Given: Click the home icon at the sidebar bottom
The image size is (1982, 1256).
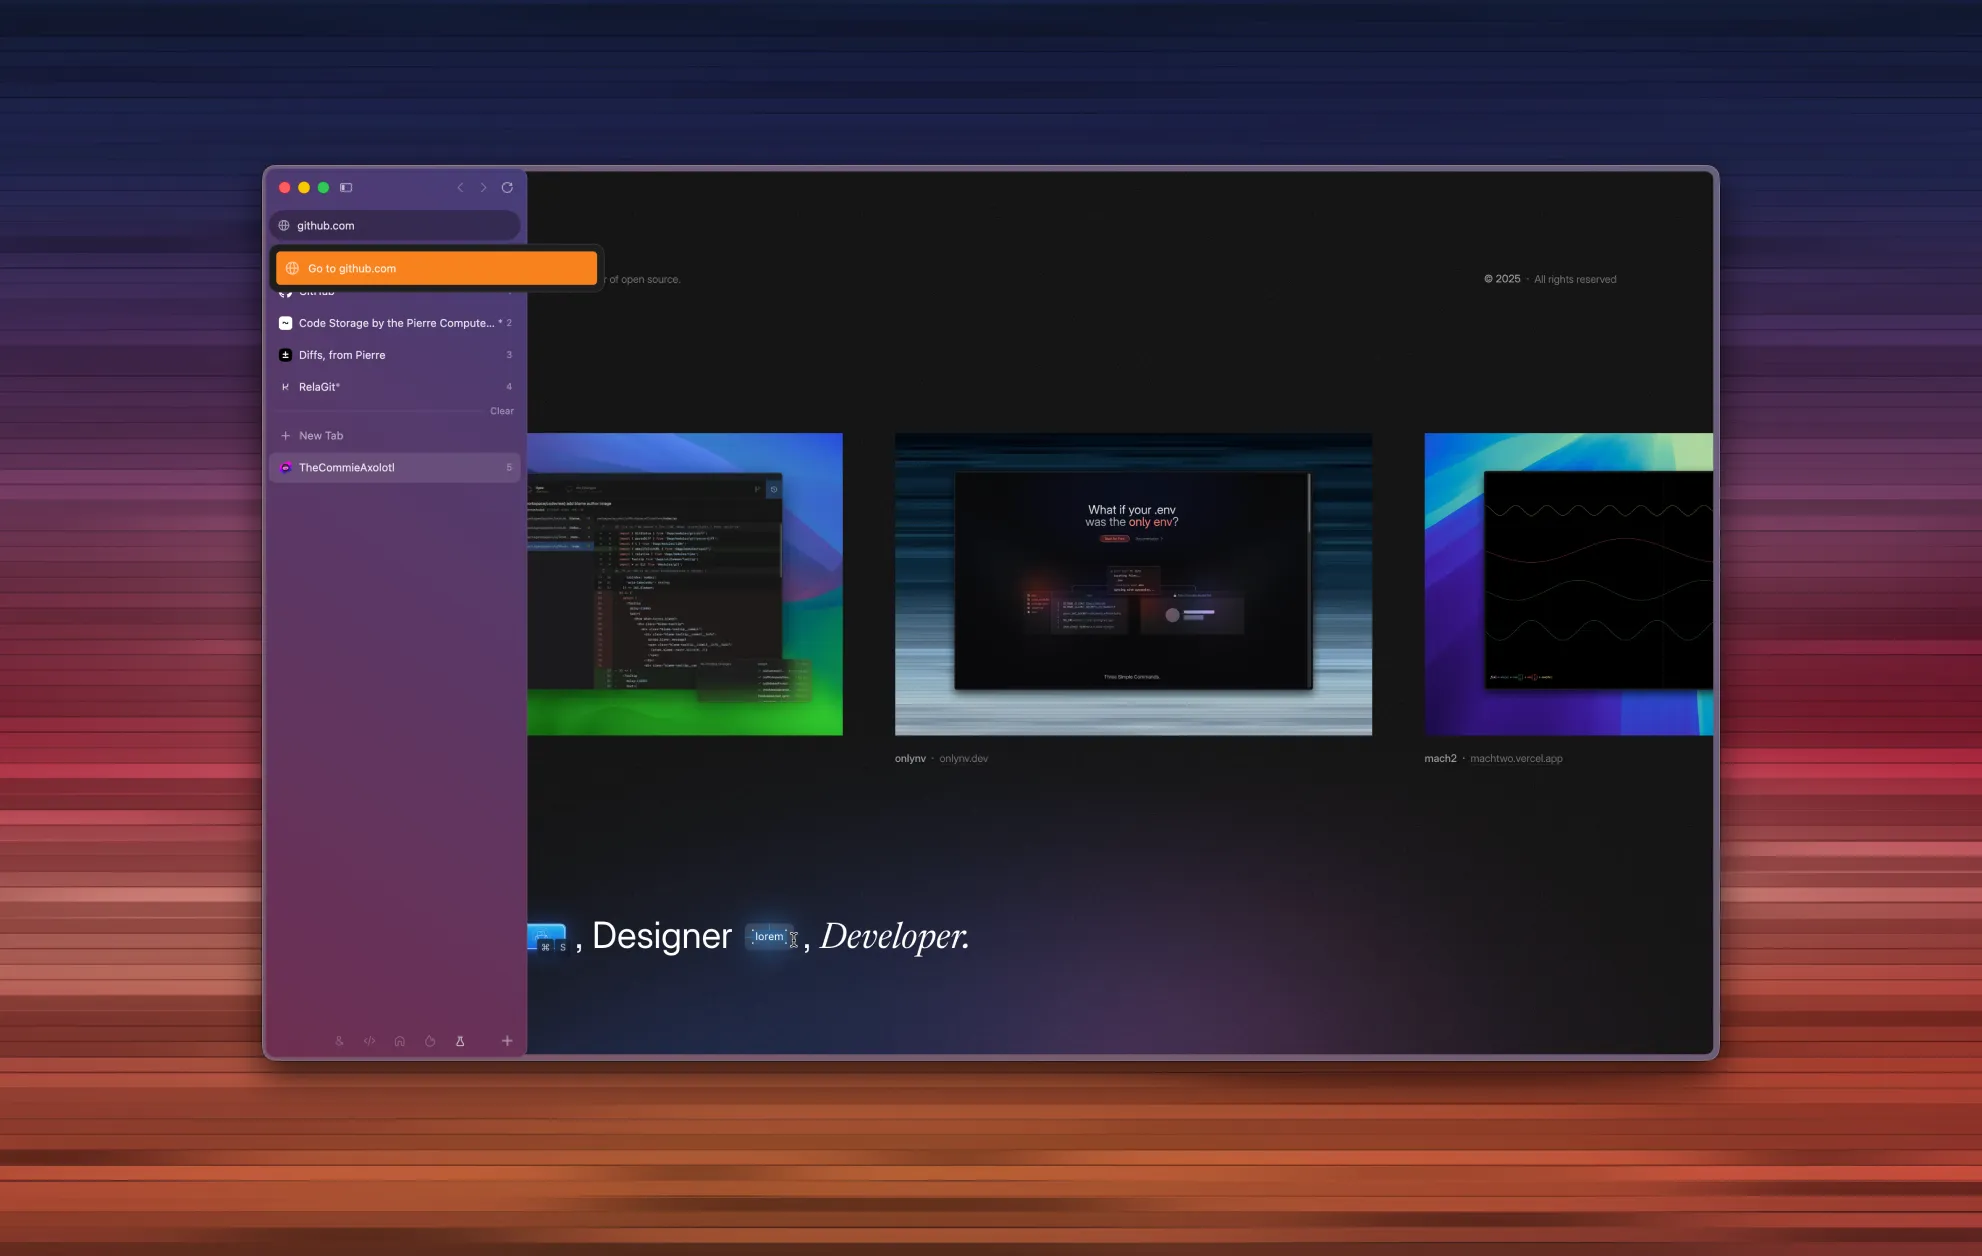Looking at the screenshot, I should coord(399,1040).
